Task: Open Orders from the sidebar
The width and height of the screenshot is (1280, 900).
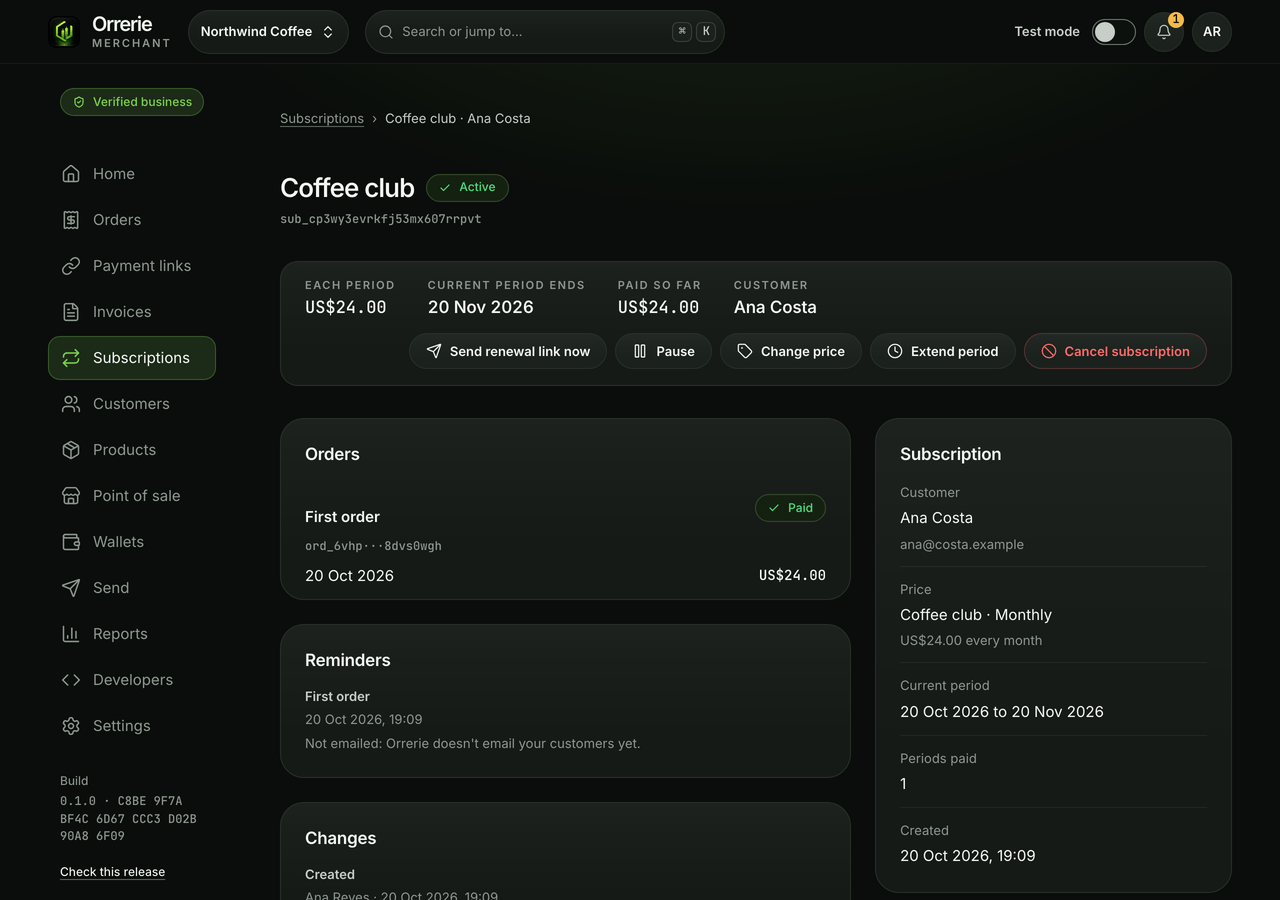Action: pyautogui.click(x=132, y=220)
